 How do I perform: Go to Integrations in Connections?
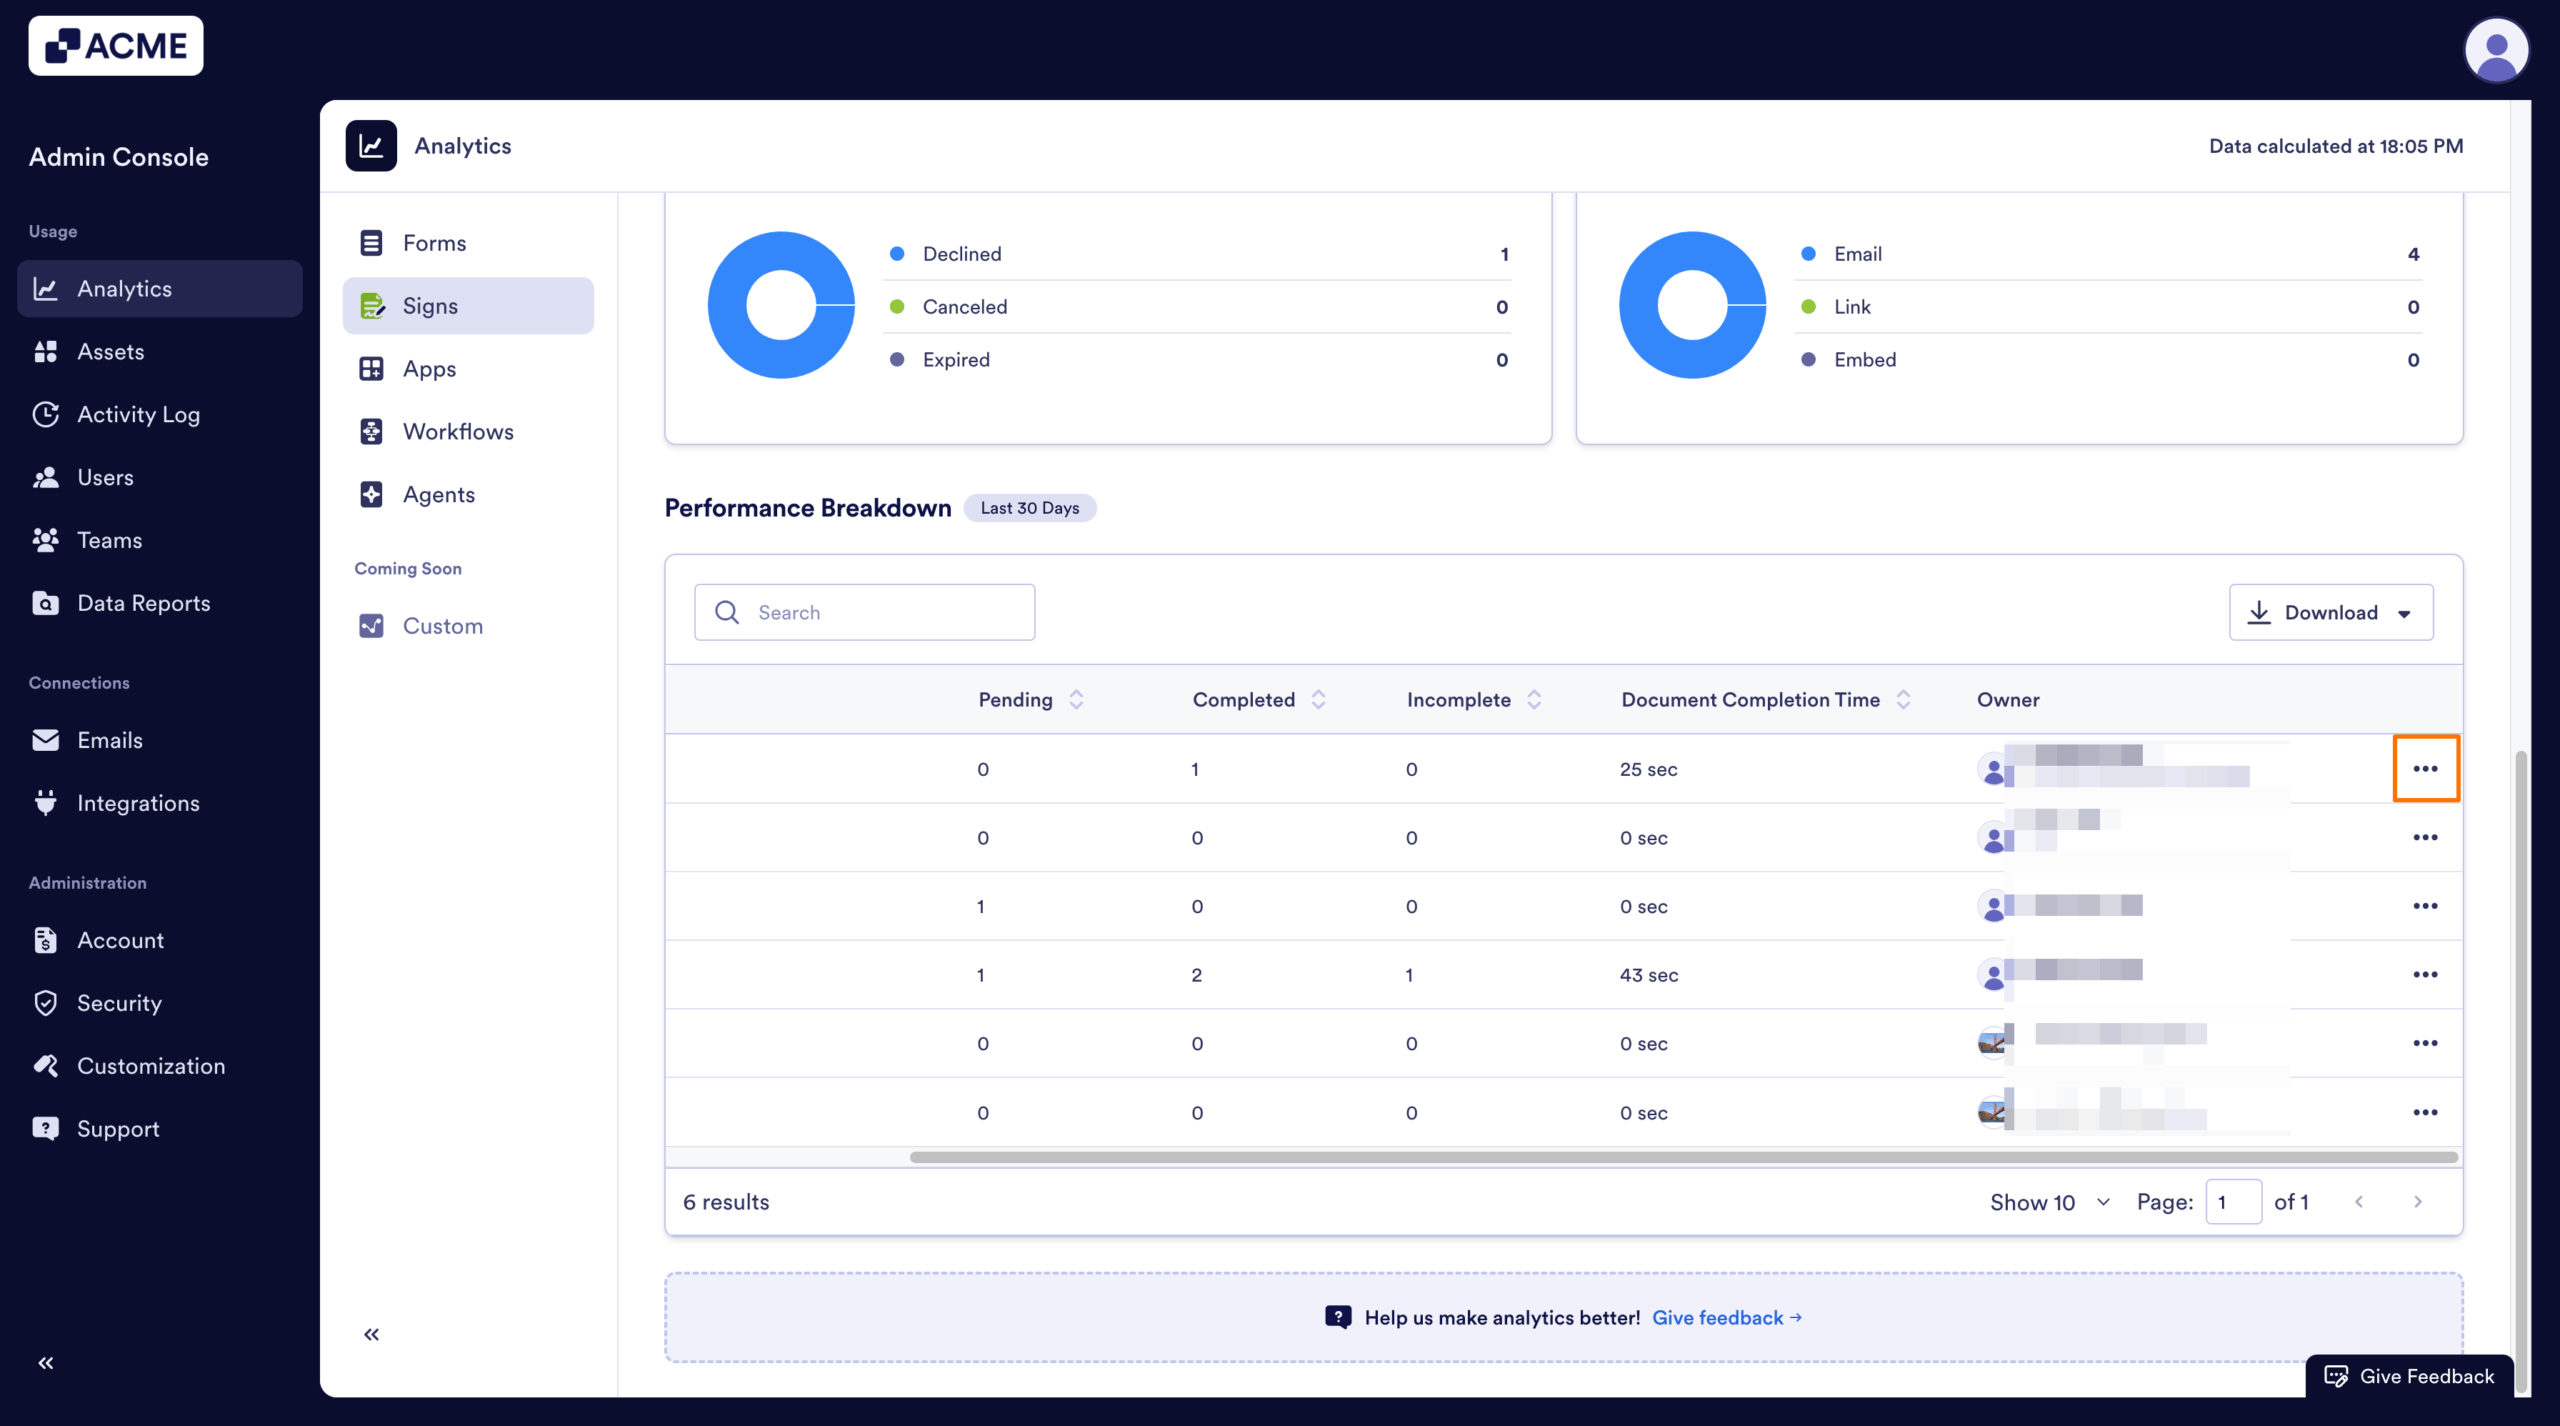(138, 803)
